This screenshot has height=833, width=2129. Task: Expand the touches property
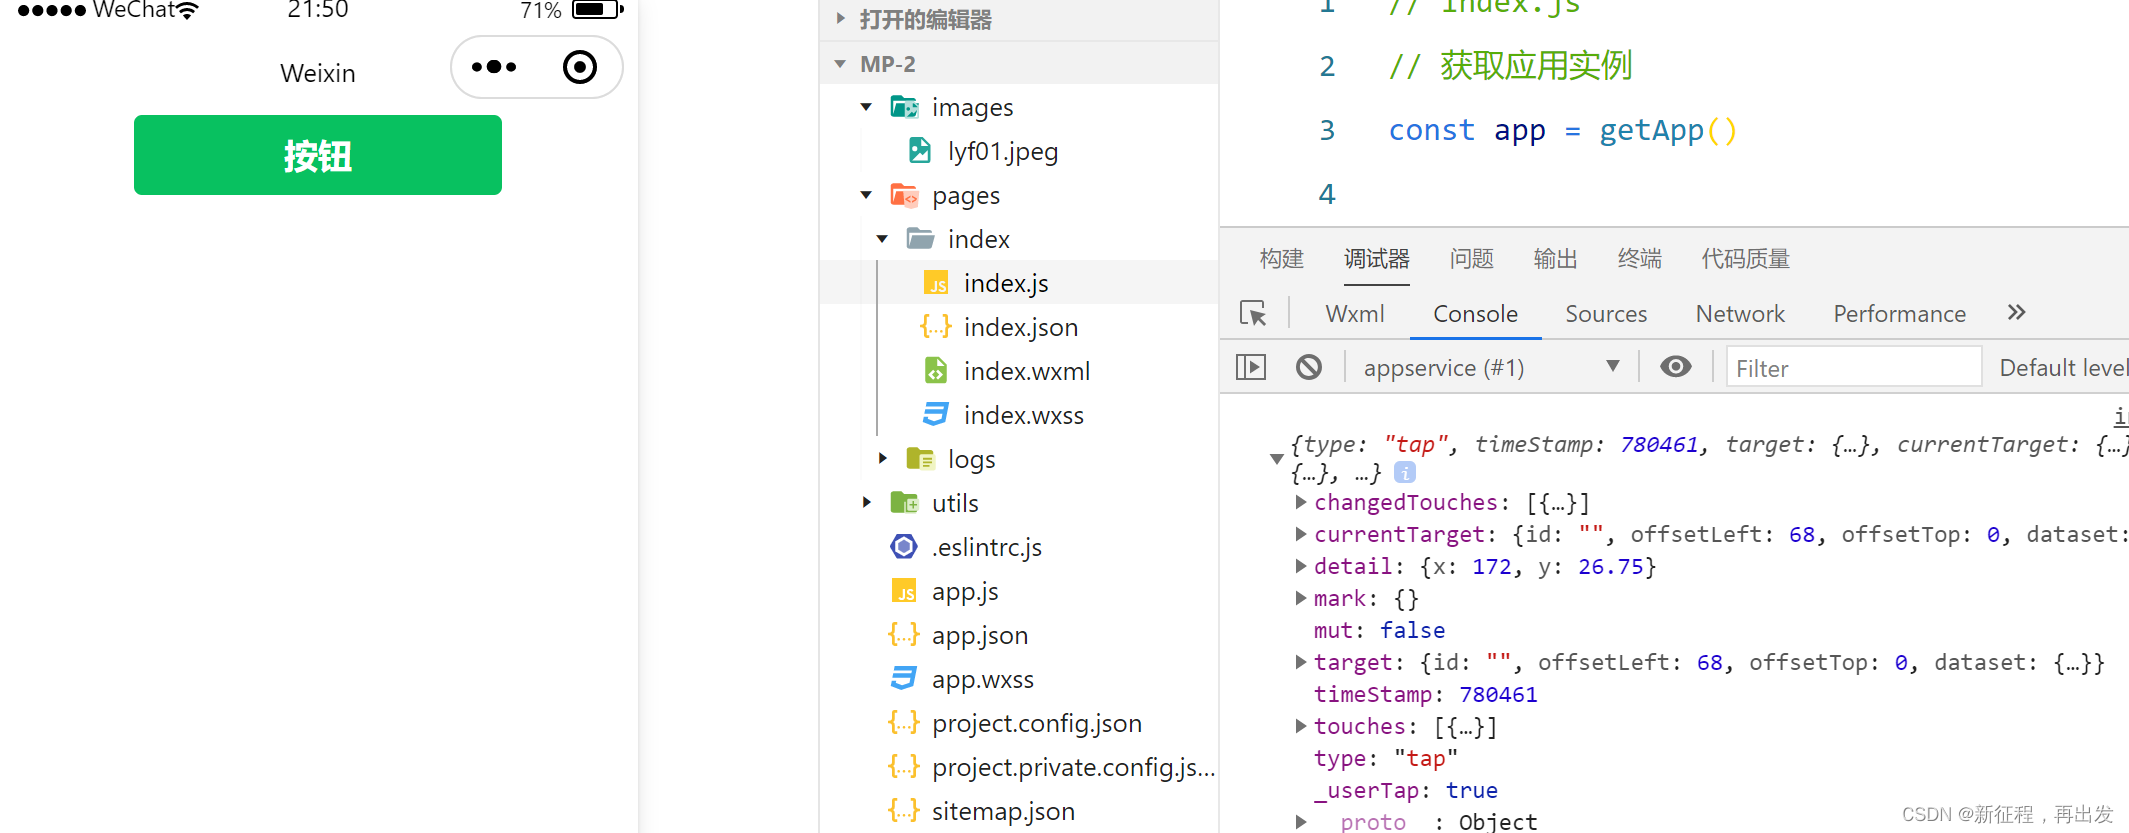1300,726
